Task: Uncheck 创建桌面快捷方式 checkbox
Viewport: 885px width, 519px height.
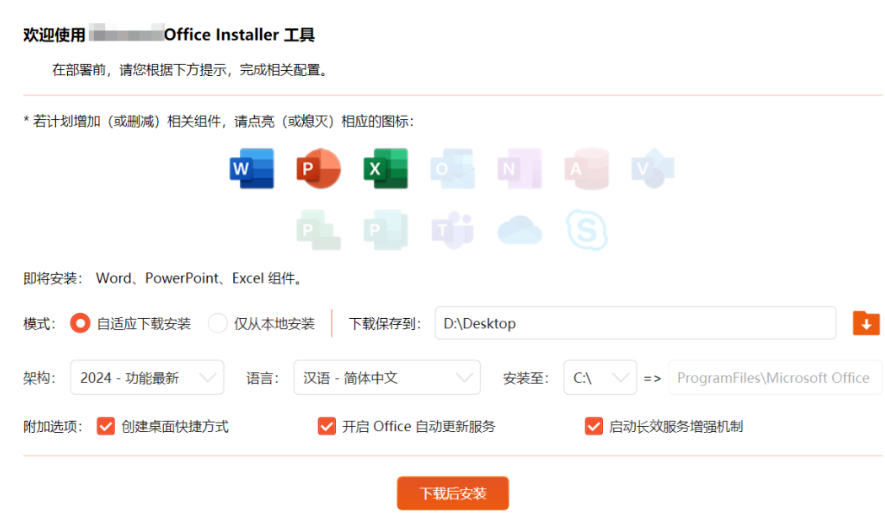Action: pyautogui.click(x=106, y=426)
